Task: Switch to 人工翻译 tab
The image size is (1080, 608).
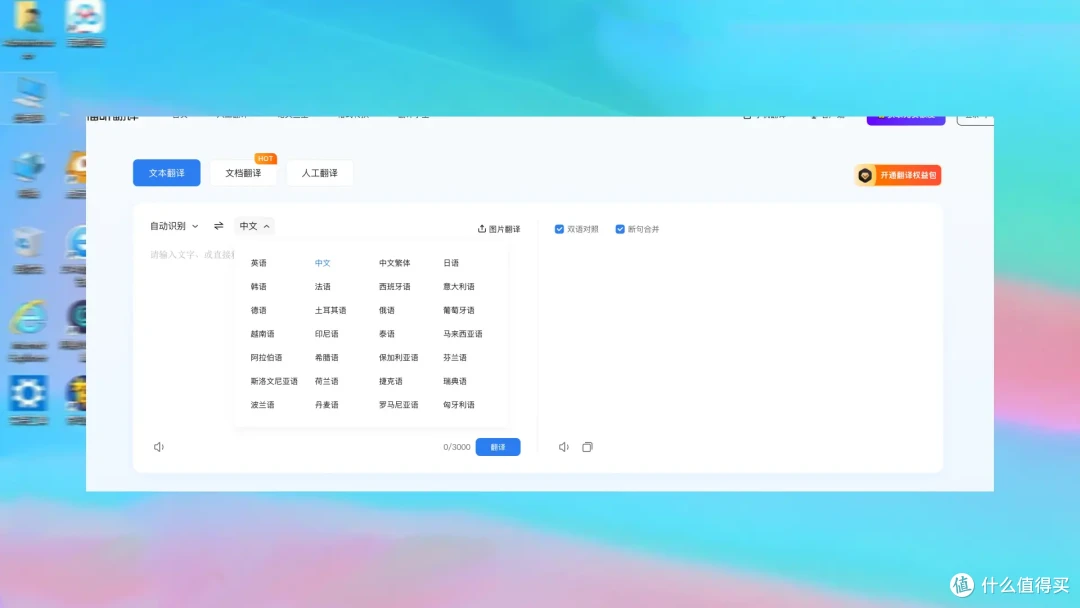Action: coord(320,173)
